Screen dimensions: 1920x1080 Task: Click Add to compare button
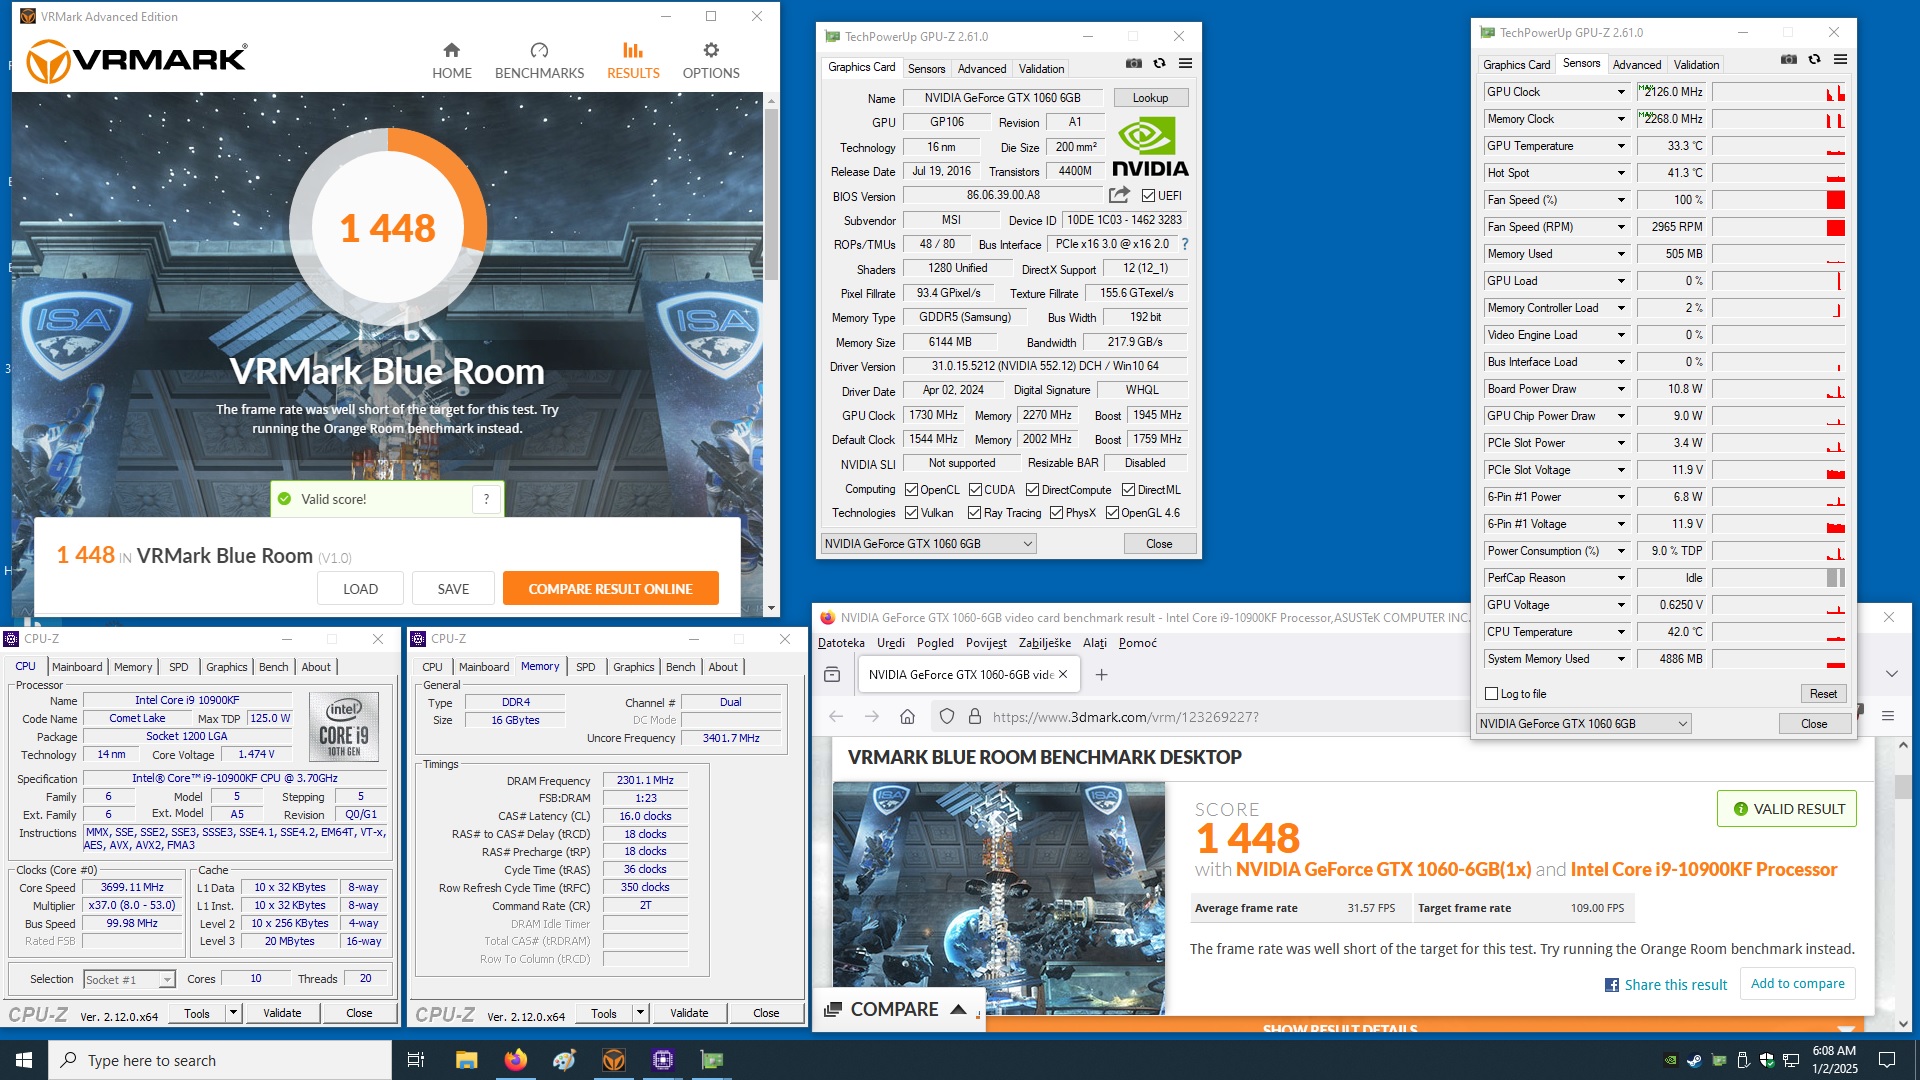1797,984
